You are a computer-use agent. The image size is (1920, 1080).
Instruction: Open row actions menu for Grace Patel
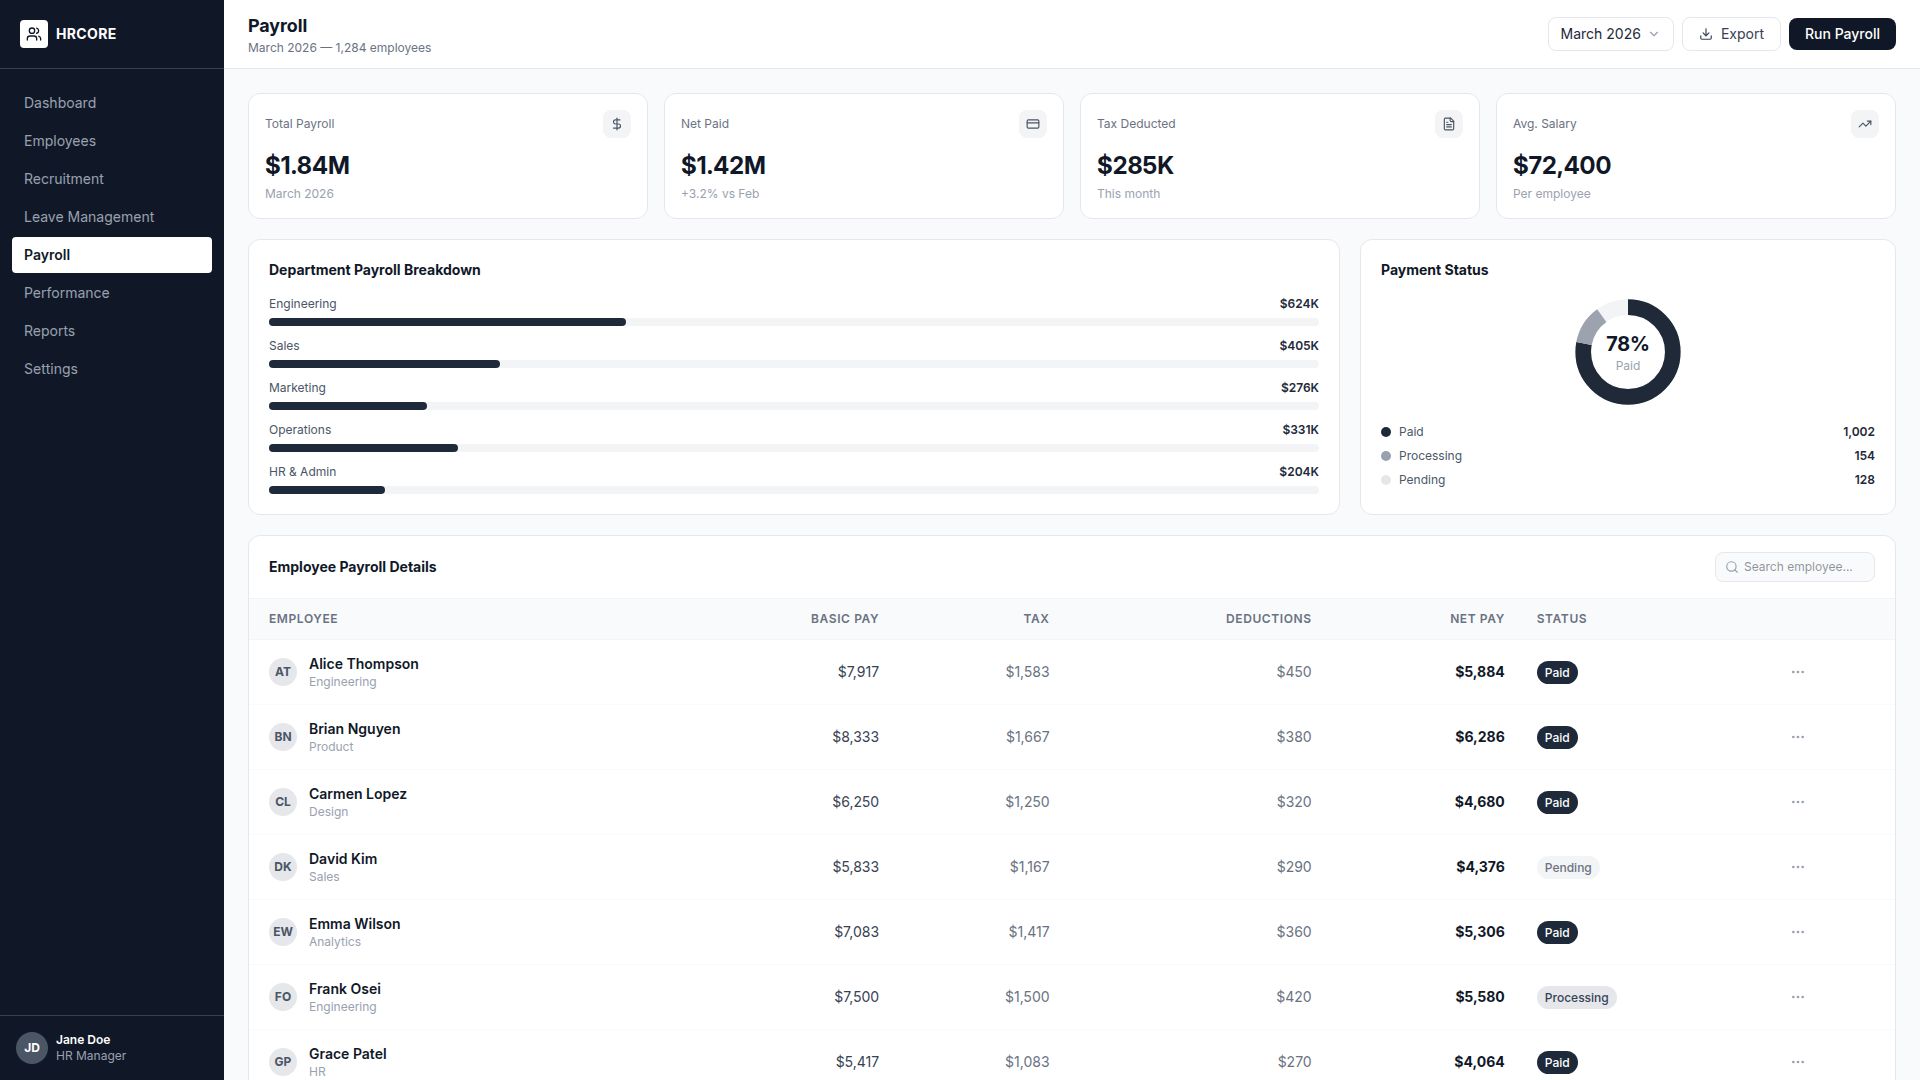click(1798, 1062)
